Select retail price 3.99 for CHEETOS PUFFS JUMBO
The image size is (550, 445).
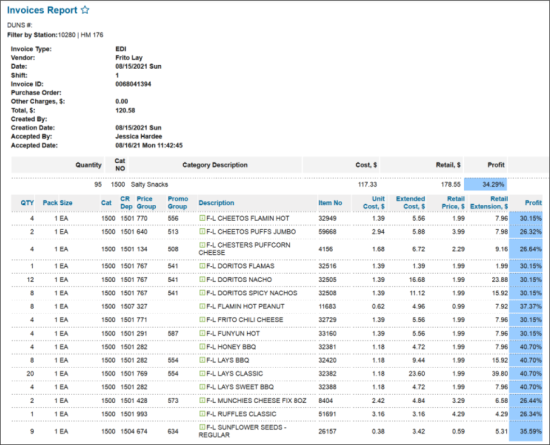point(458,231)
